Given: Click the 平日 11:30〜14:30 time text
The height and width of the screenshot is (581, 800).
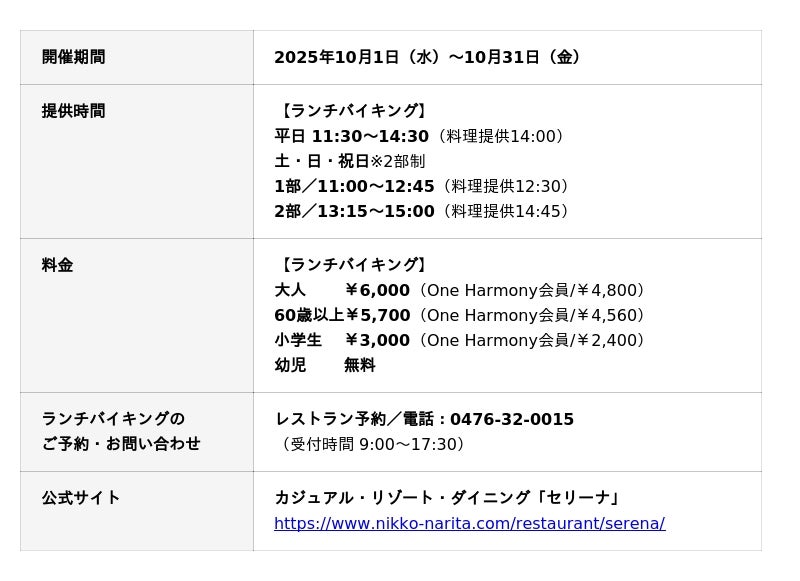Looking at the screenshot, I should (x=351, y=136).
